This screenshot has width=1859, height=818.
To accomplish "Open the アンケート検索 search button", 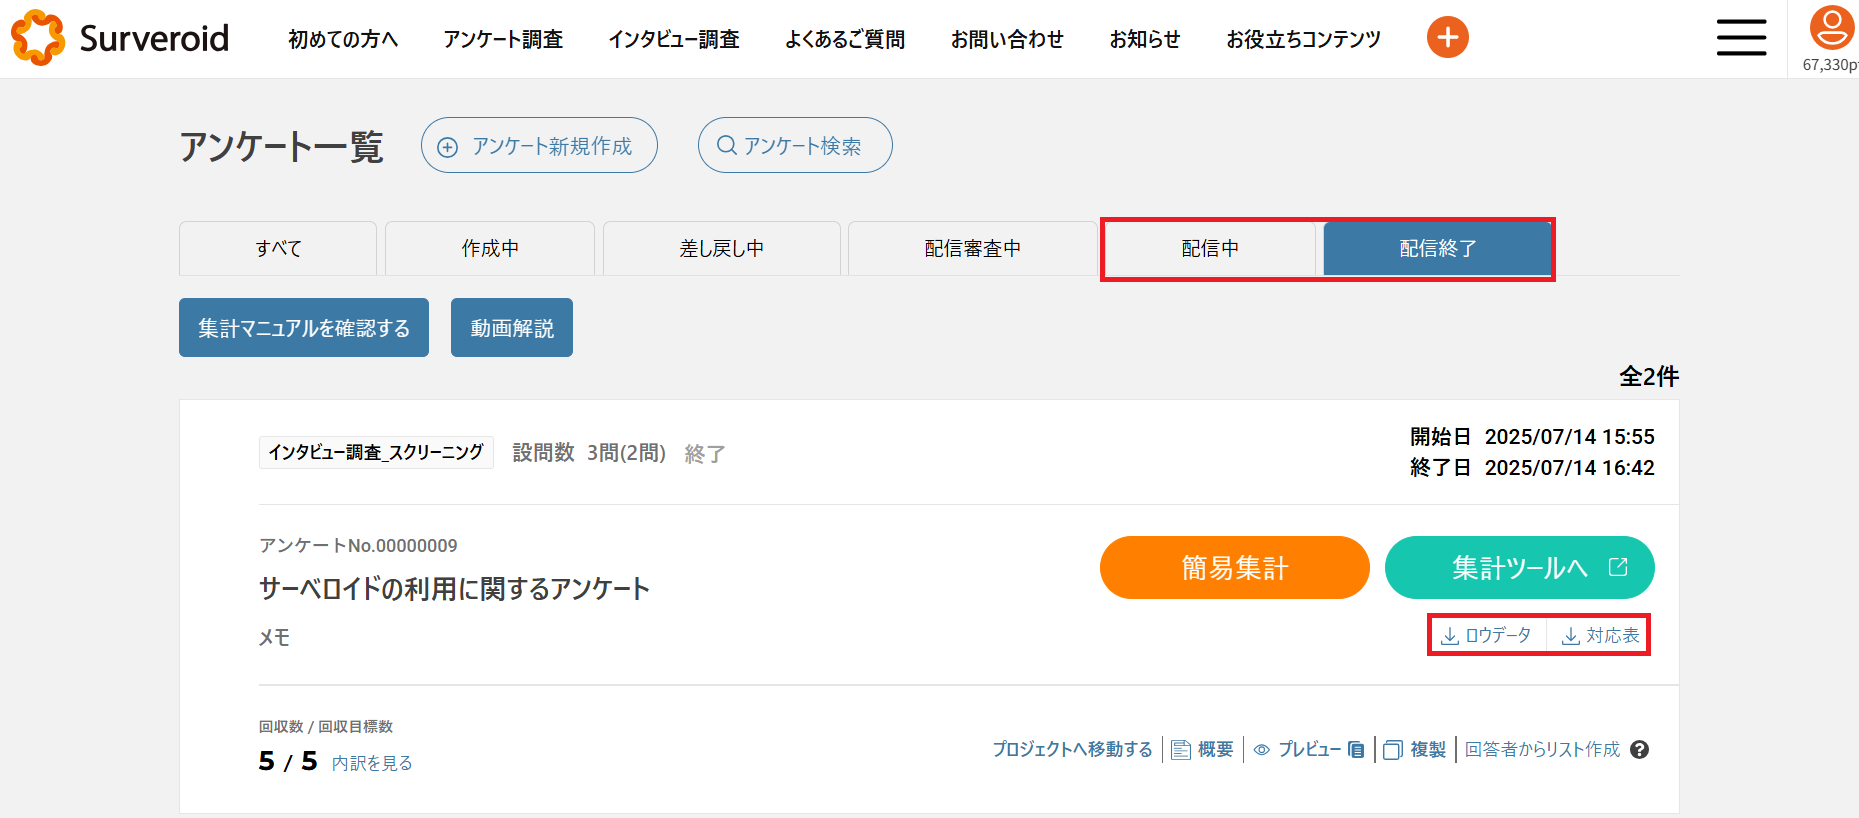I will pos(795,146).
